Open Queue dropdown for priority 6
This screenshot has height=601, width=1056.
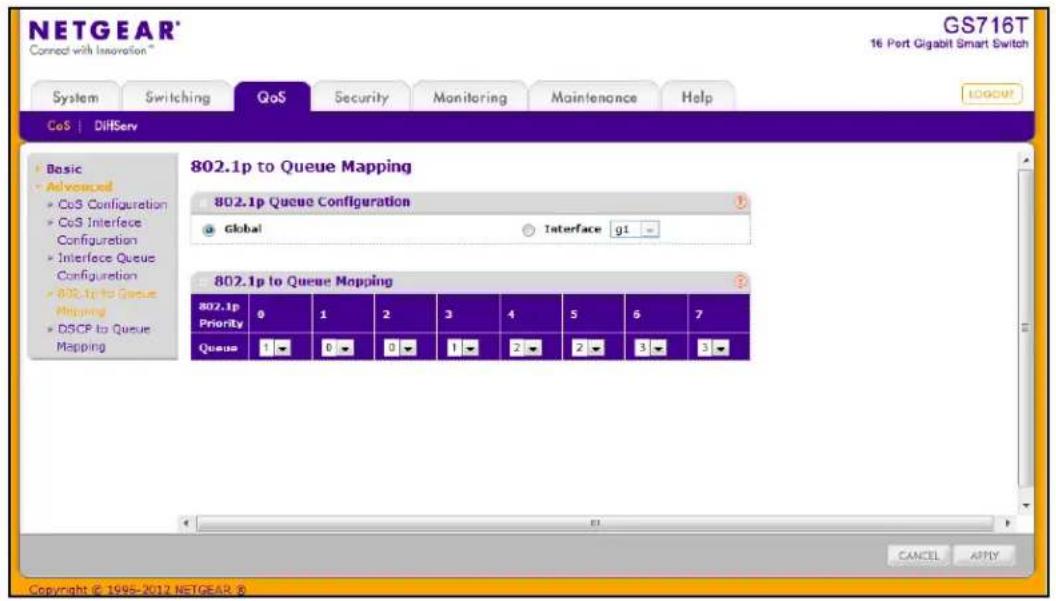click(651, 348)
